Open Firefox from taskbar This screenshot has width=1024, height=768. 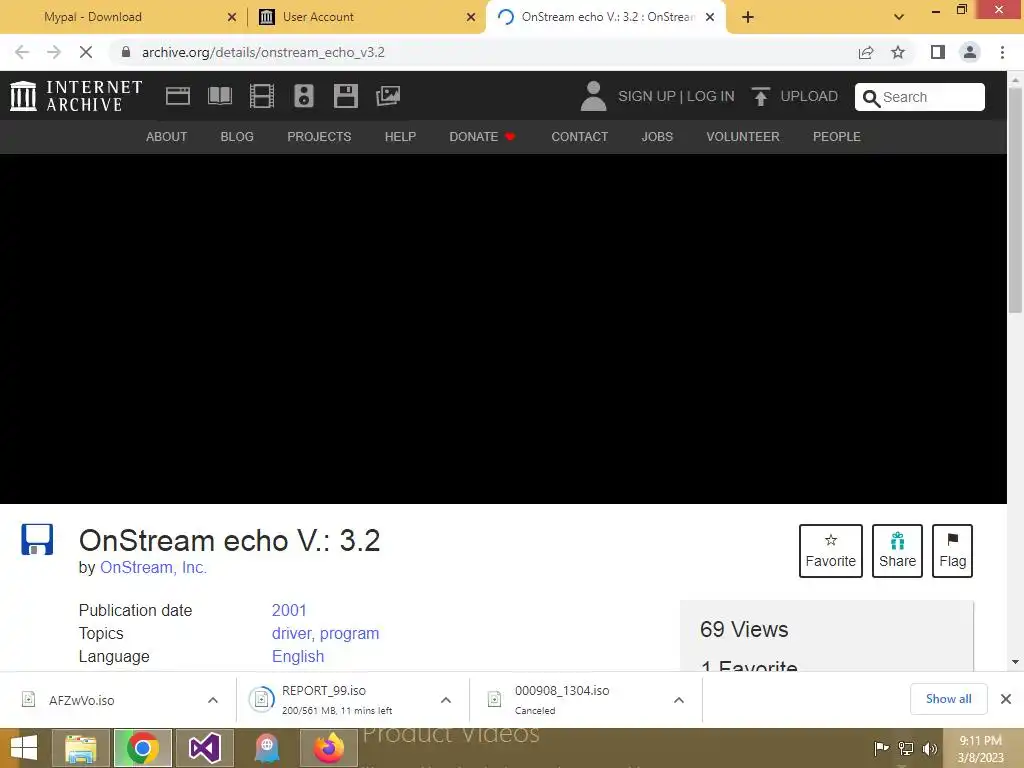(328, 748)
